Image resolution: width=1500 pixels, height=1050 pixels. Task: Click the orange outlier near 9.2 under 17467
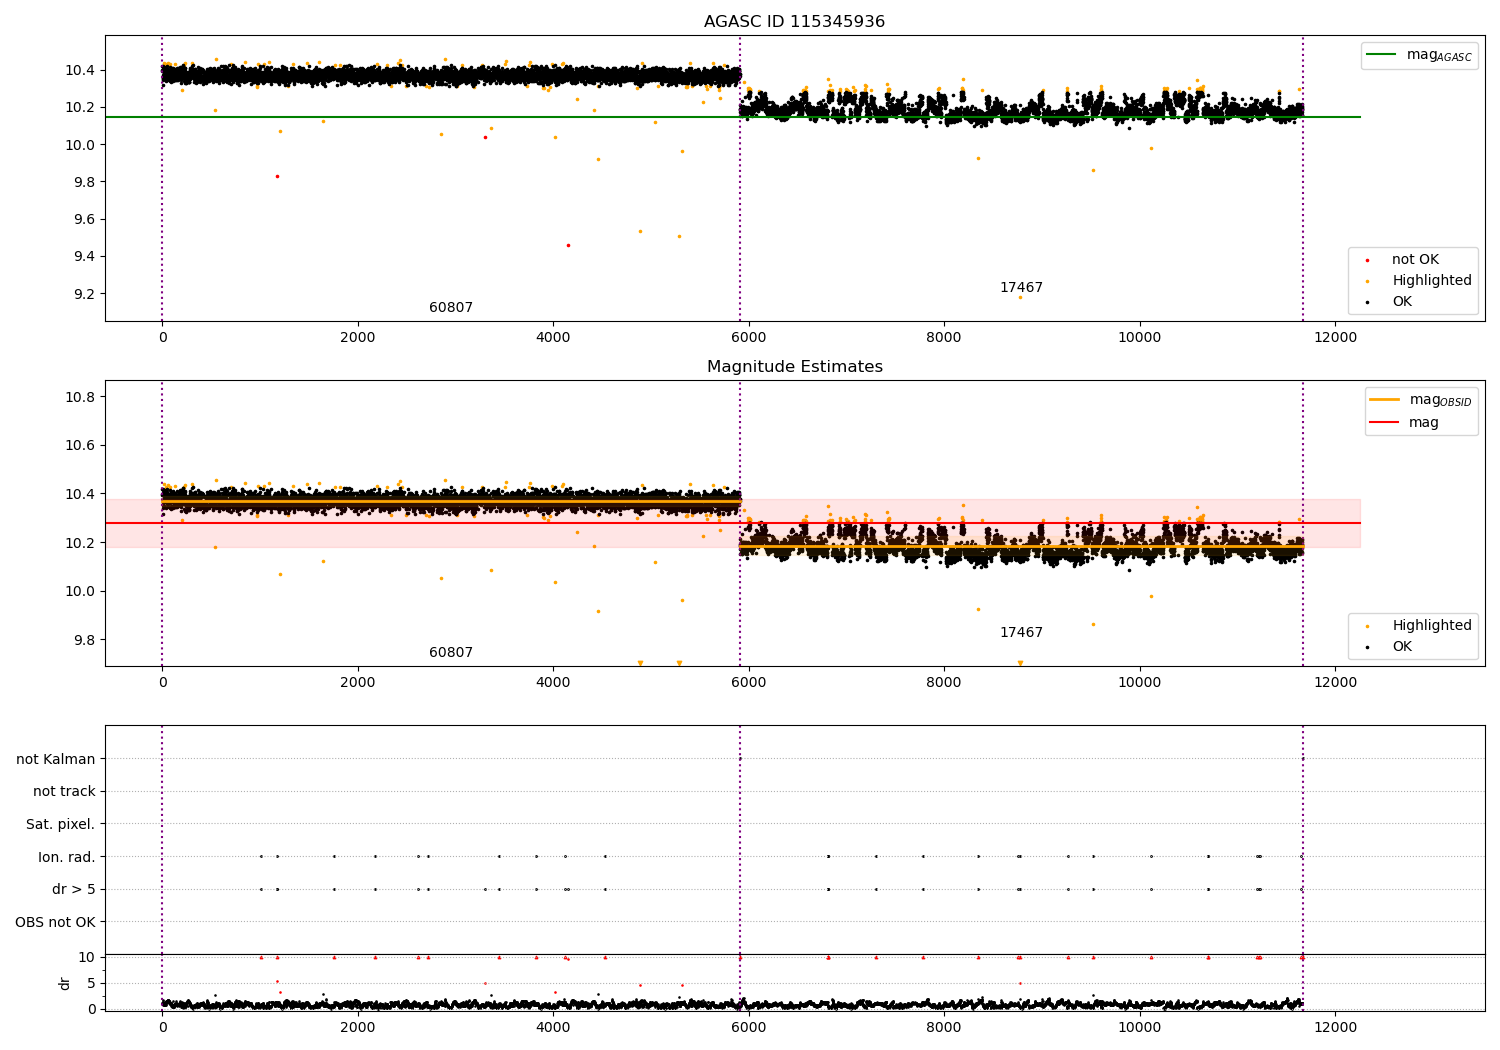pyautogui.click(x=1020, y=297)
